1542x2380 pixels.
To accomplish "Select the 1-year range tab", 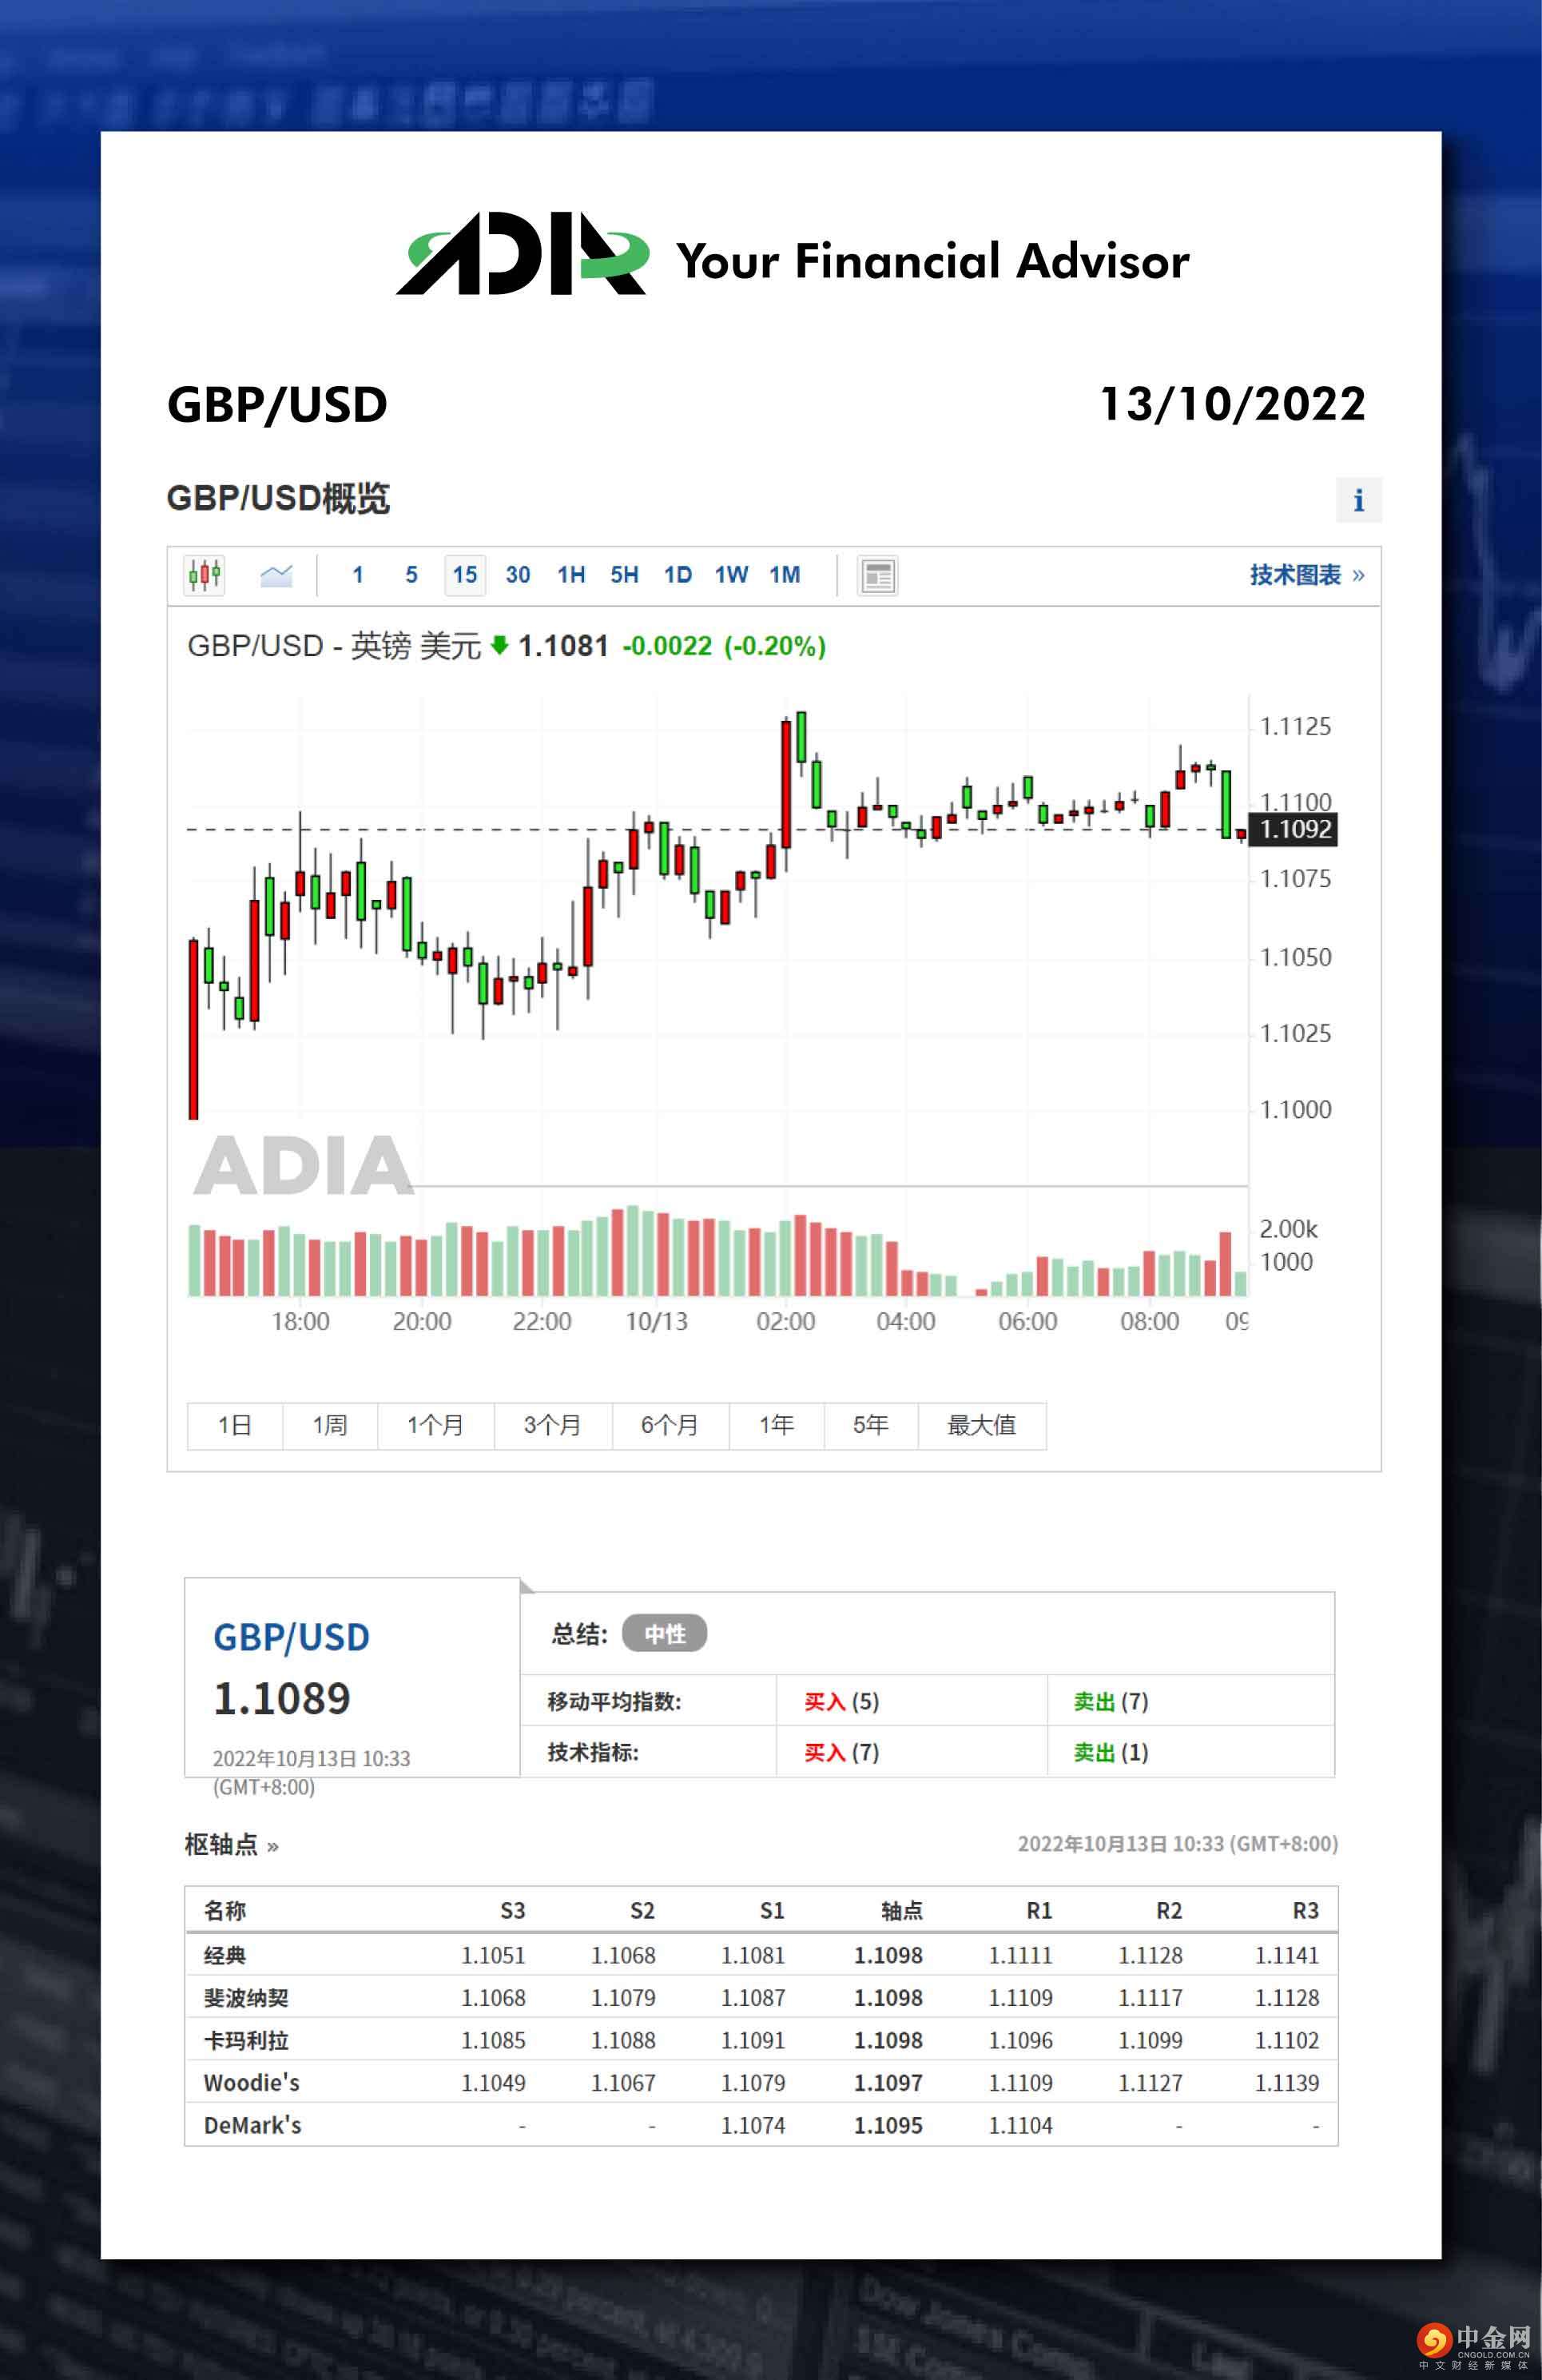I will click(x=776, y=1425).
